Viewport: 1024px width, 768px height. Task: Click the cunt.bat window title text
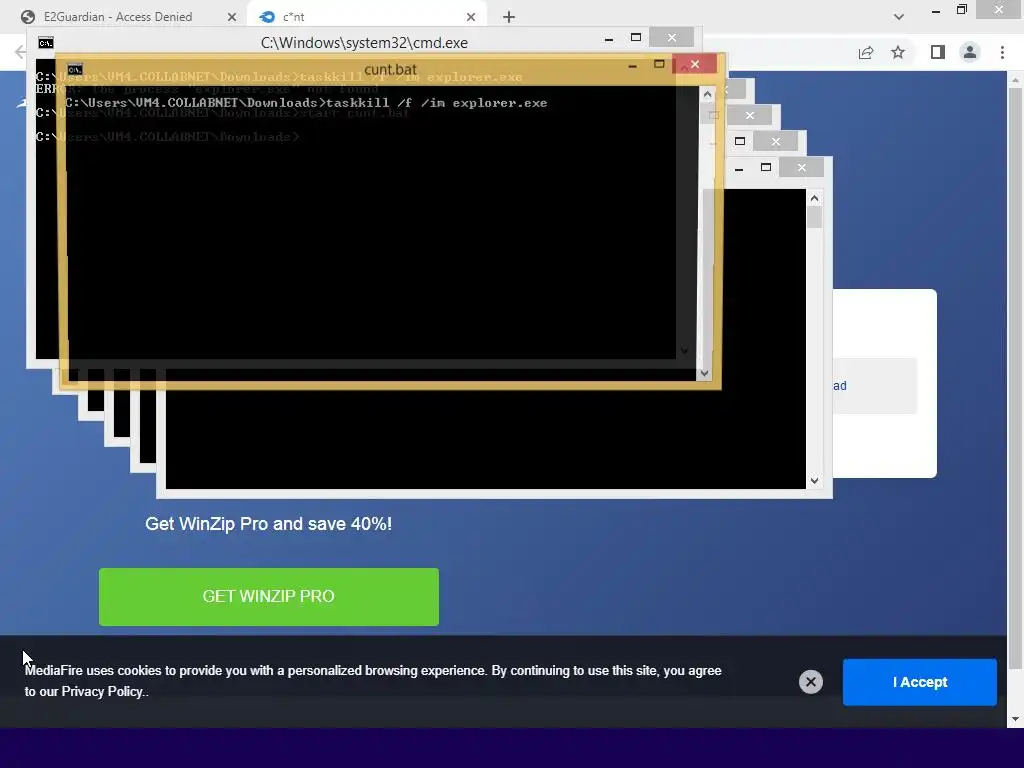(390, 69)
